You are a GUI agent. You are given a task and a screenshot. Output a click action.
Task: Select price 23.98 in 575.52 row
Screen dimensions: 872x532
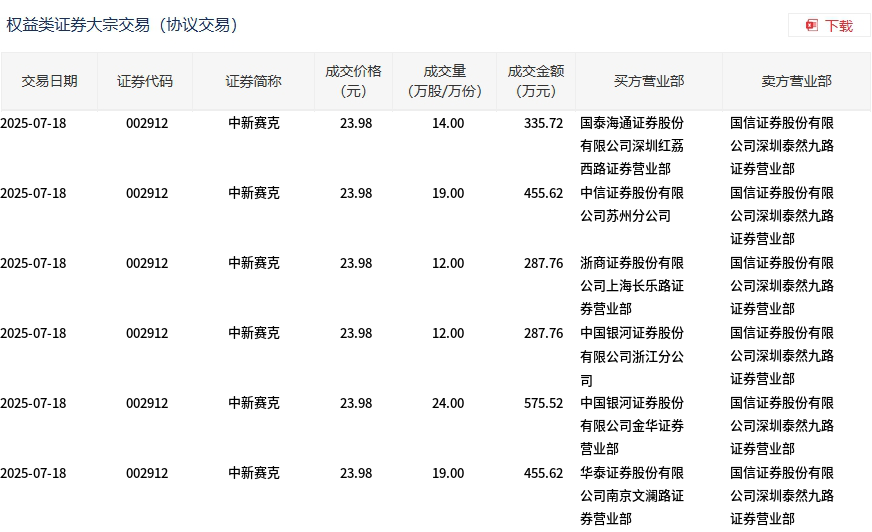point(356,403)
